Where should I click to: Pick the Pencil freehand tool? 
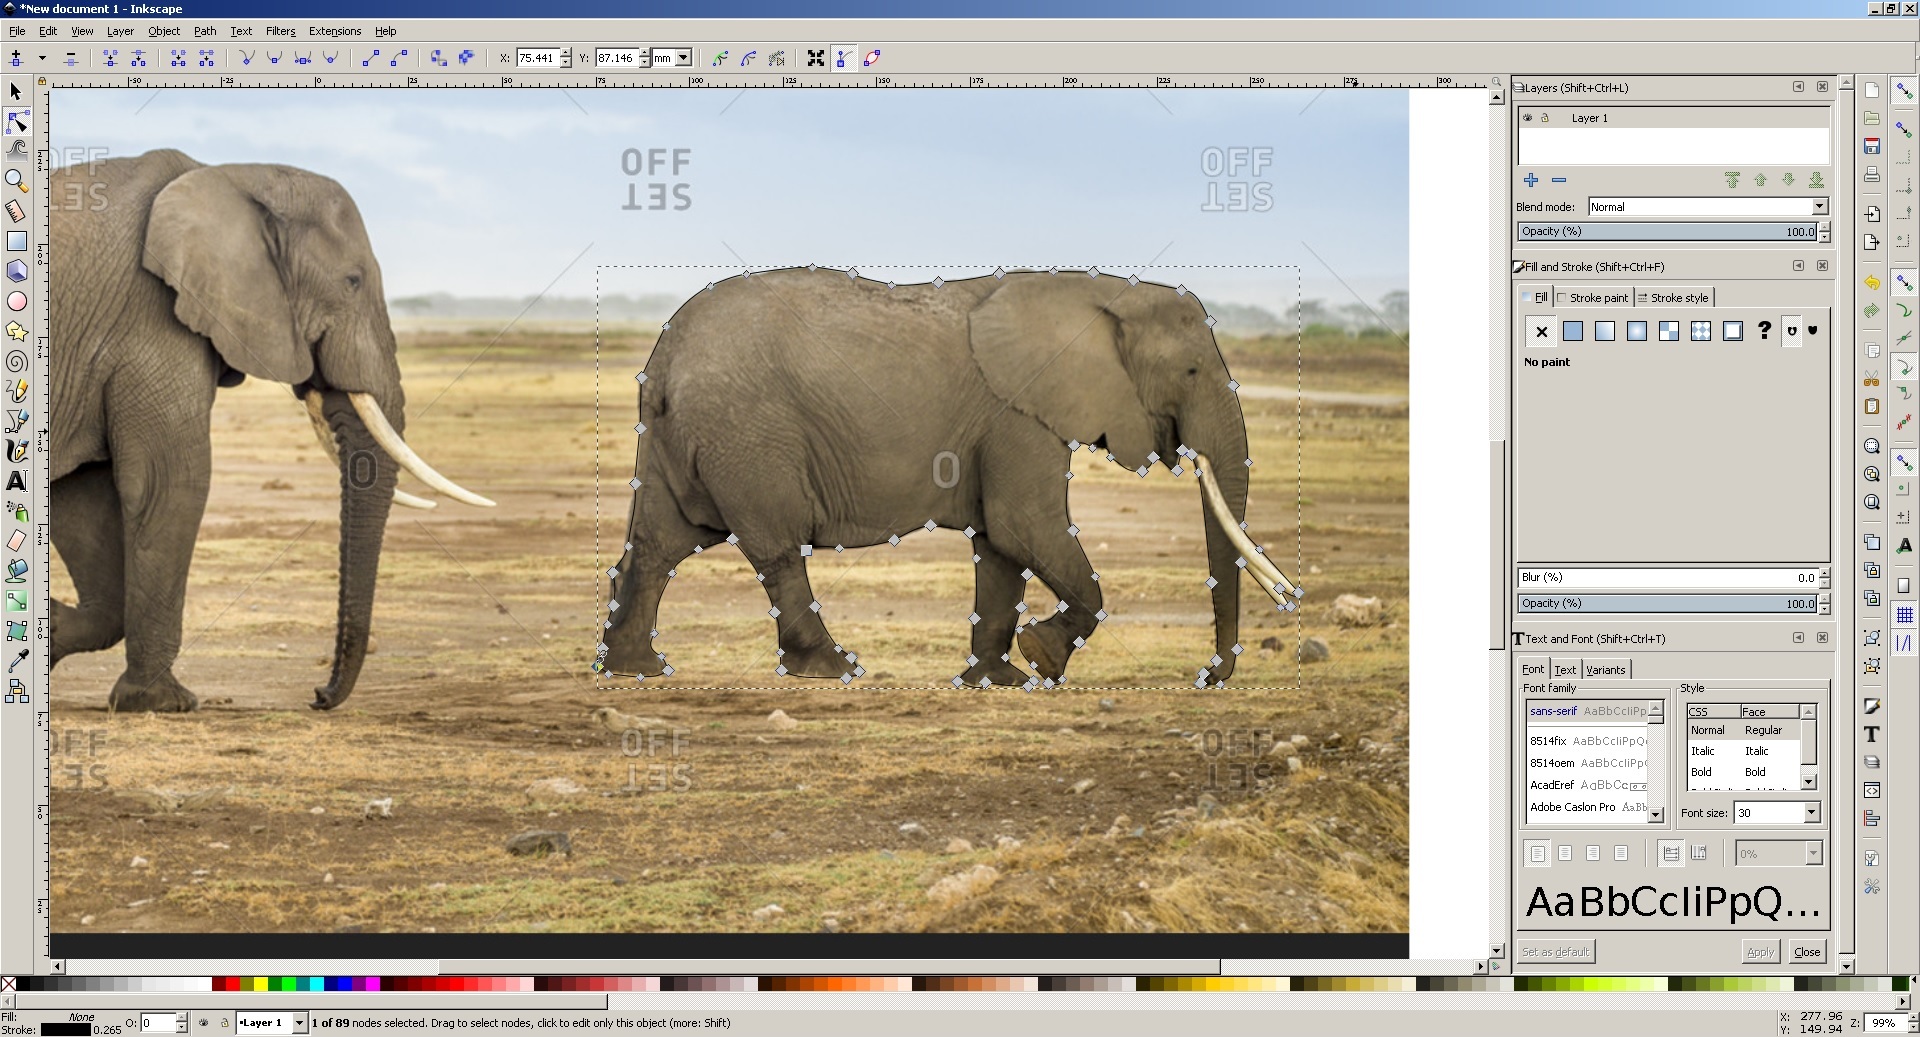pos(16,391)
